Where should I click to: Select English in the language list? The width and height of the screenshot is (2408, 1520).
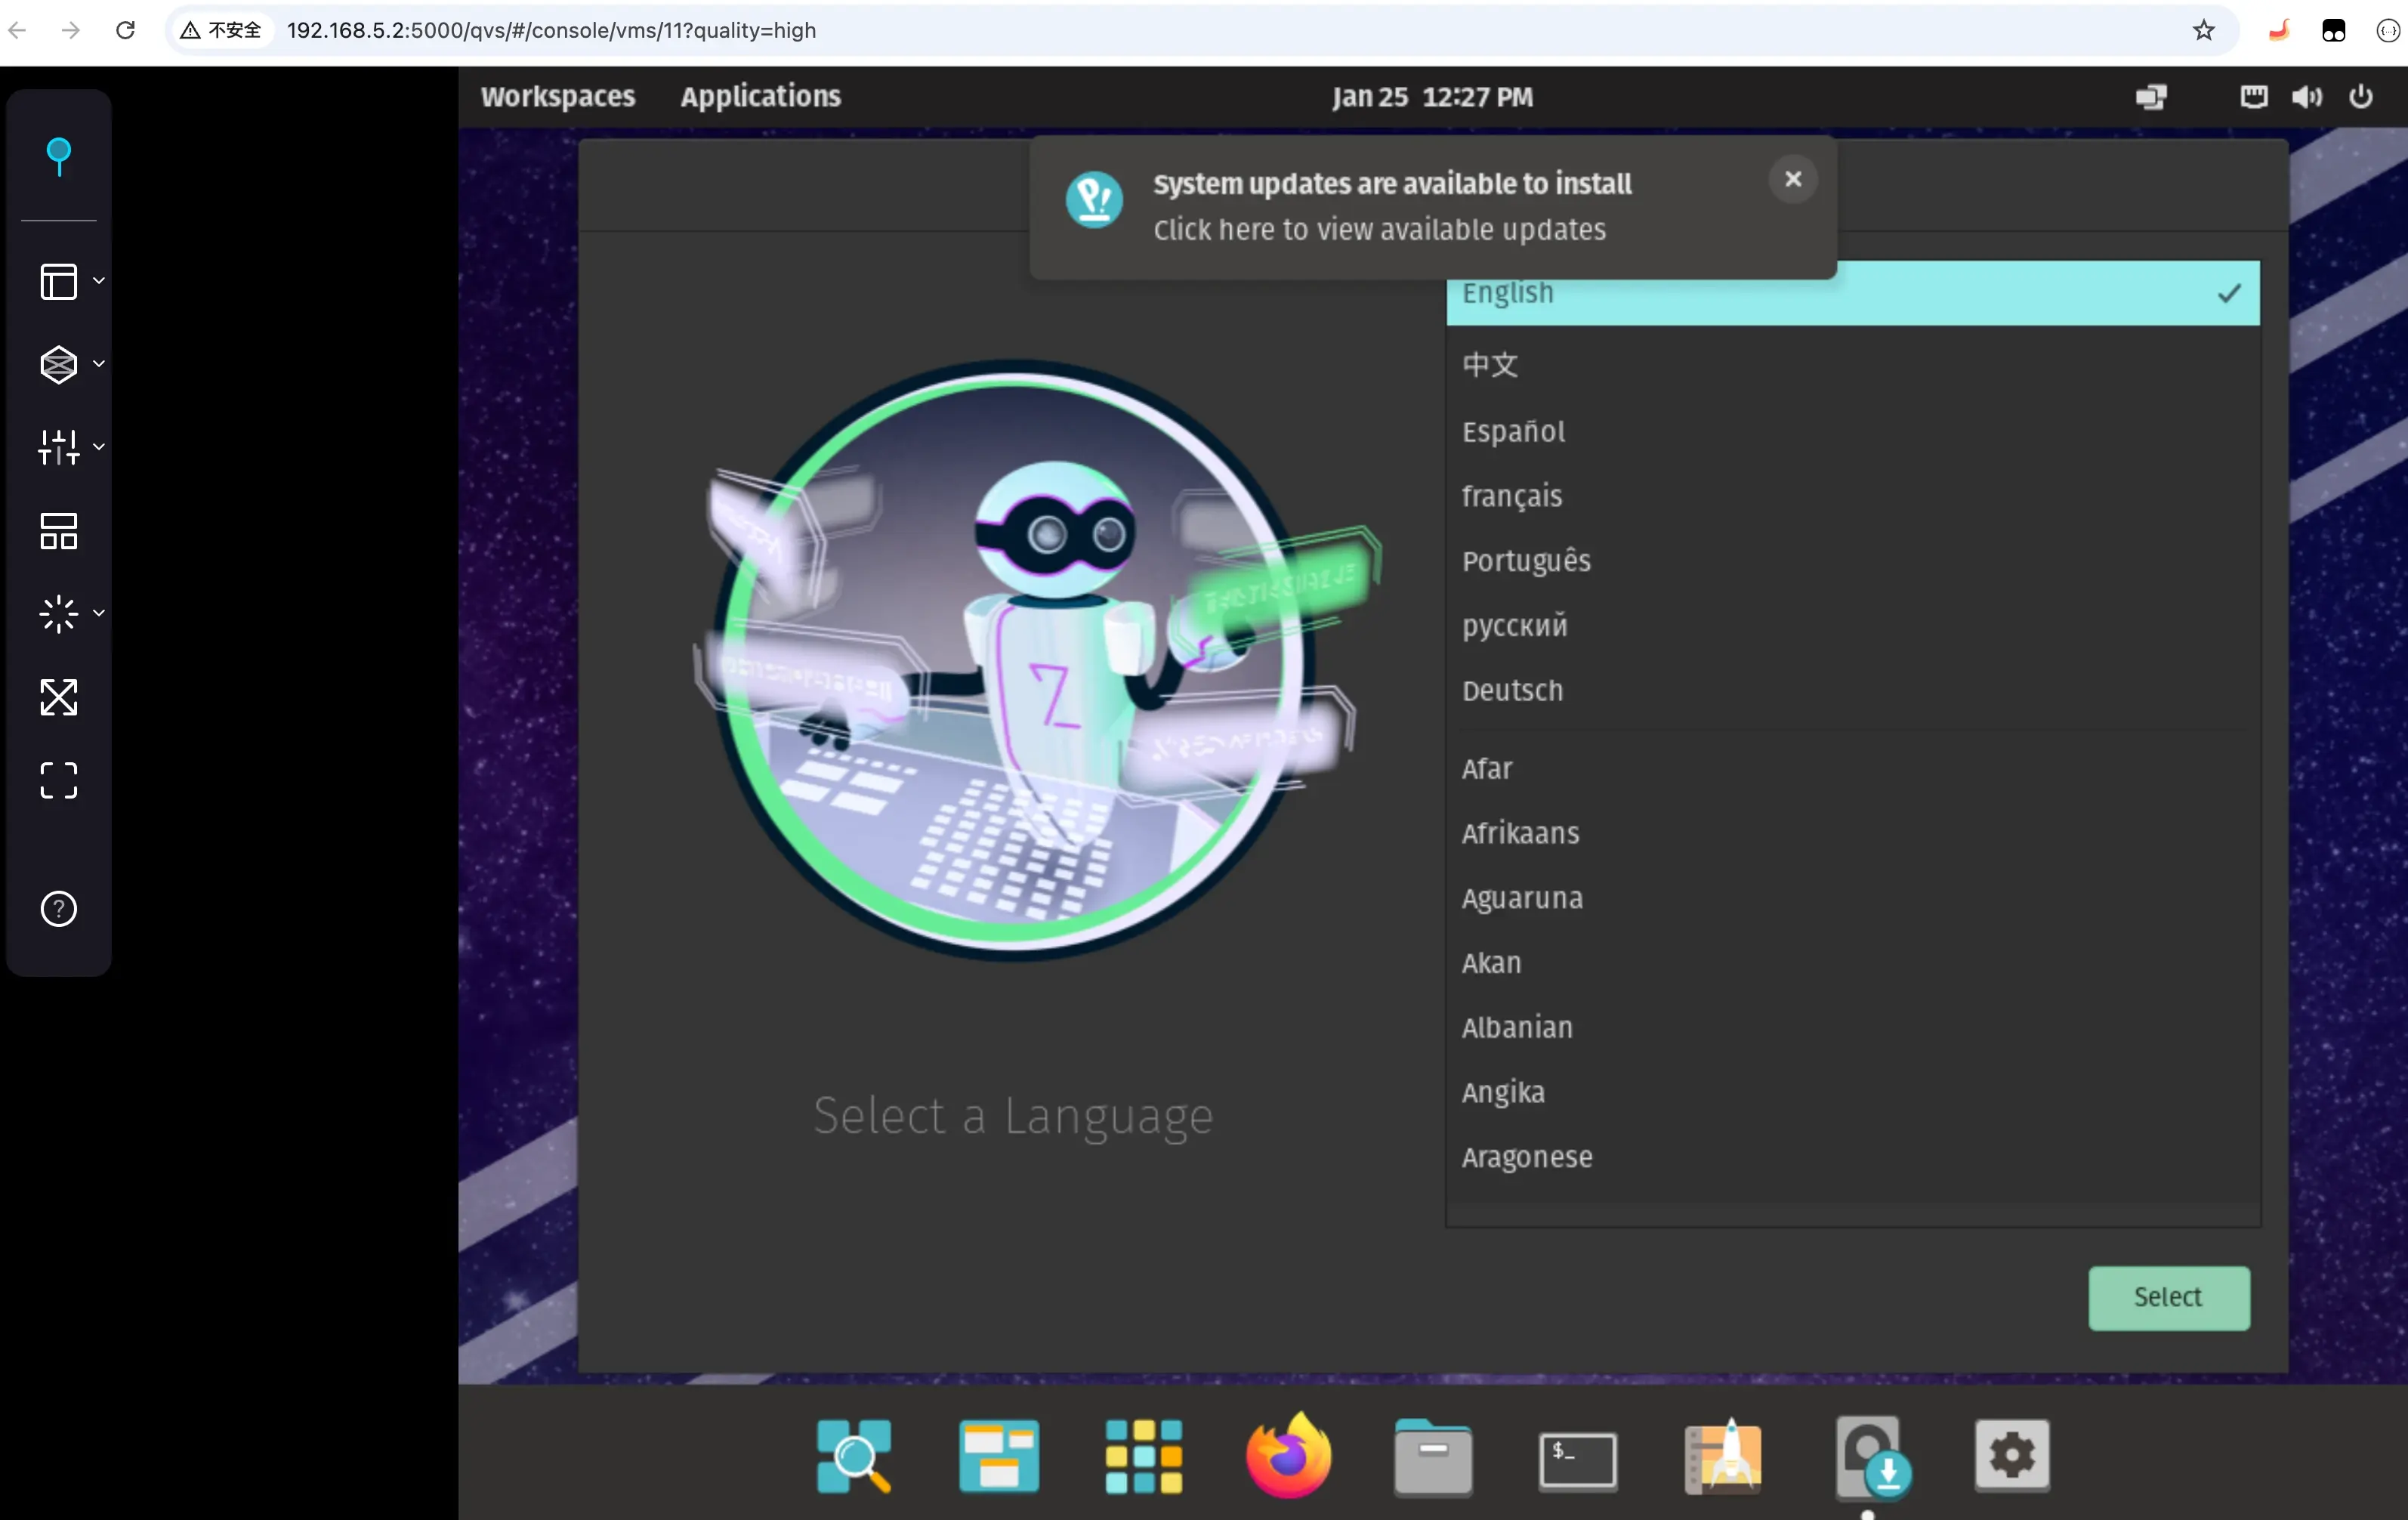(1852, 293)
